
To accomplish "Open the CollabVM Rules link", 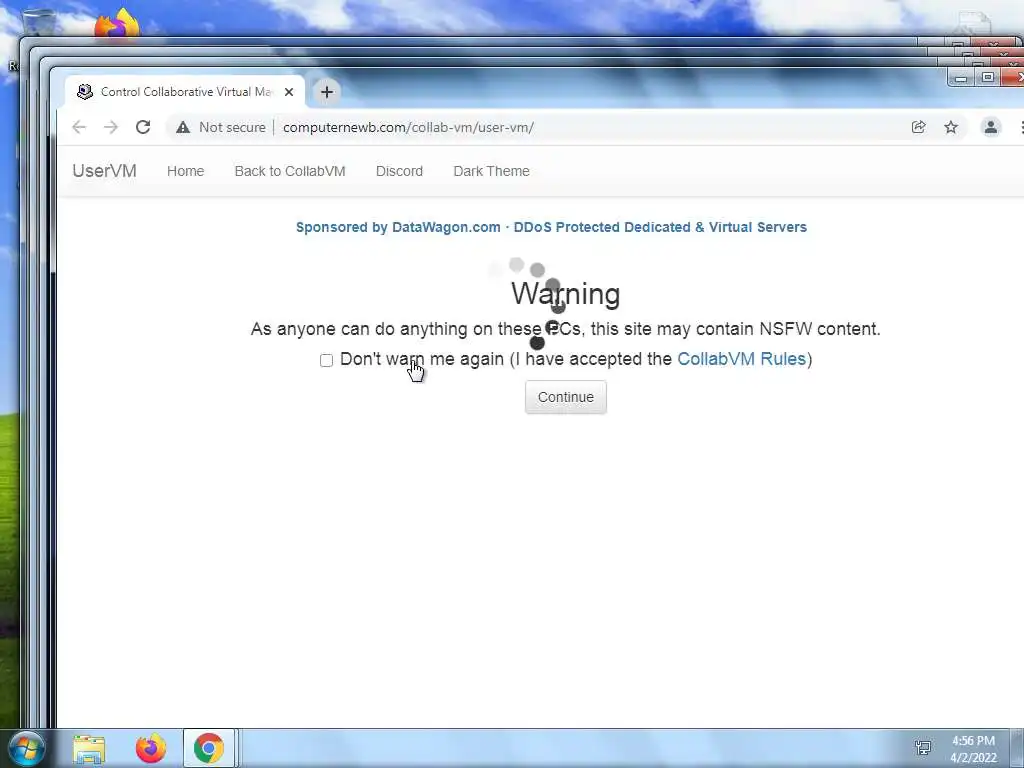I will click(741, 359).
